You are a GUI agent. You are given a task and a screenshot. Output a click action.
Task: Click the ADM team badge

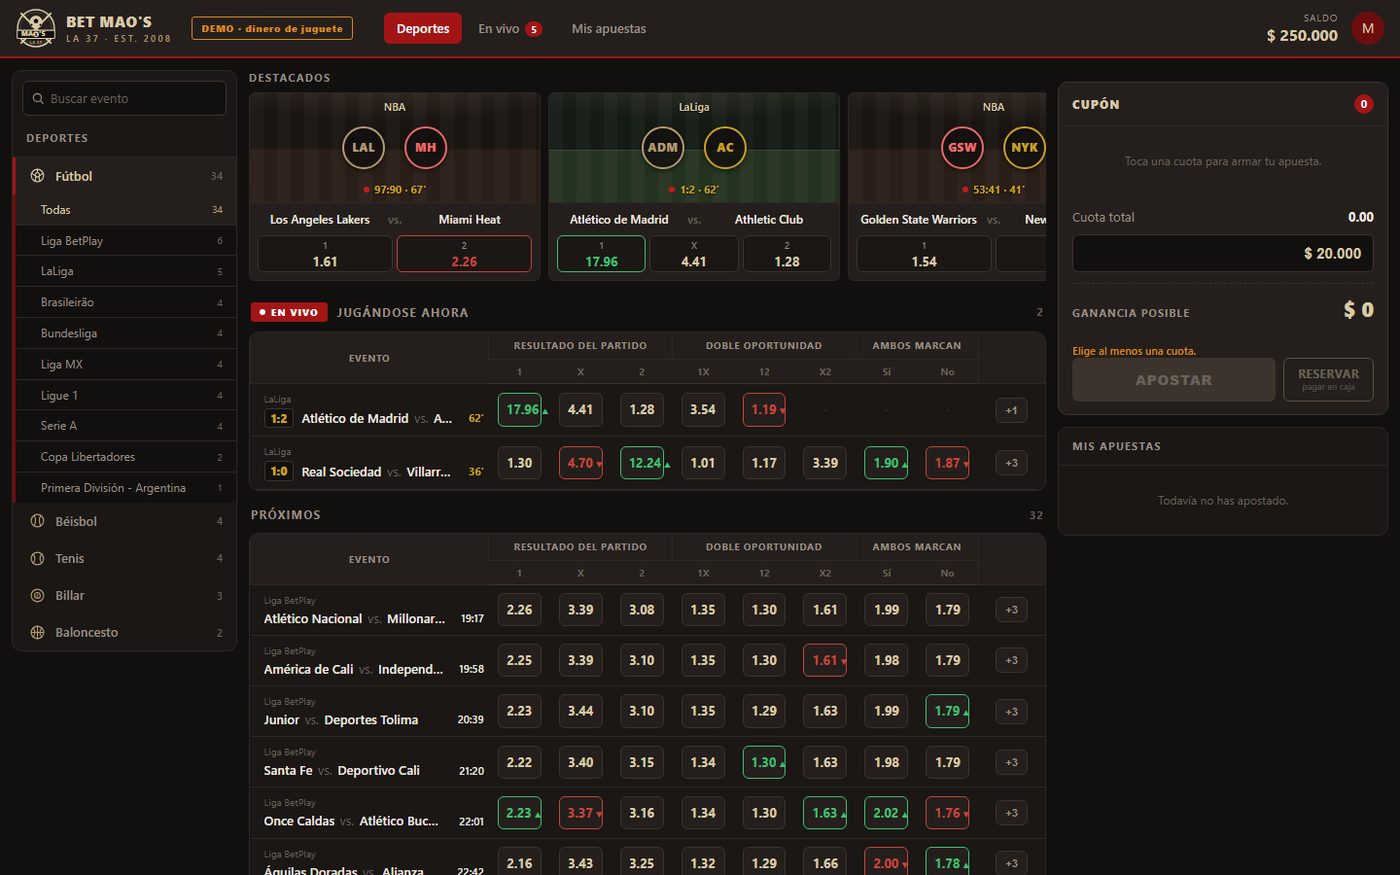point(663,147)
